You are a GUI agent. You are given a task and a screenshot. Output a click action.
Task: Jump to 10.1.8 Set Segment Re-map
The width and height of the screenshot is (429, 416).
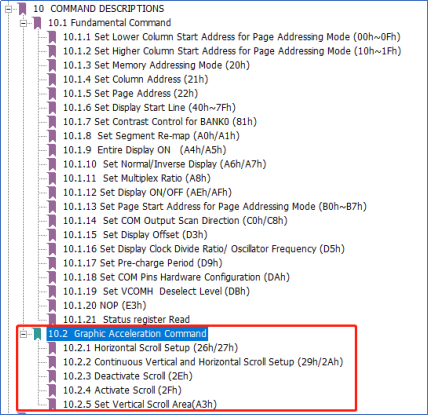(x=151, y=136)
